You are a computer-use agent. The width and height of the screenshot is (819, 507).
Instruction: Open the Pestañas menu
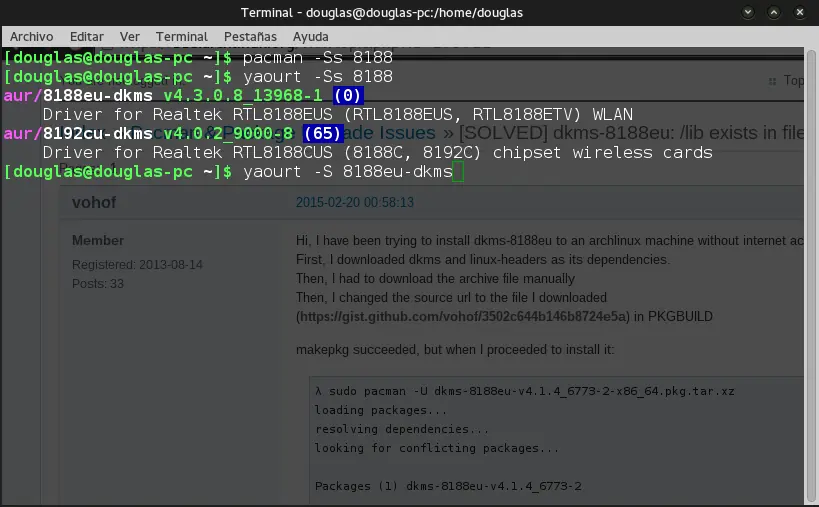pyautogui.click(x=250, y=37)
